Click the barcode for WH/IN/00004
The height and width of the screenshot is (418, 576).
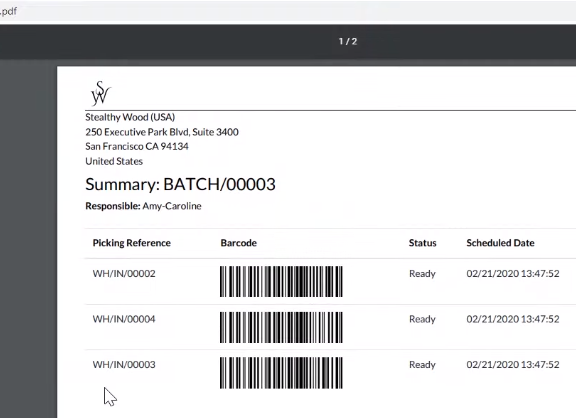click(281, 327)
